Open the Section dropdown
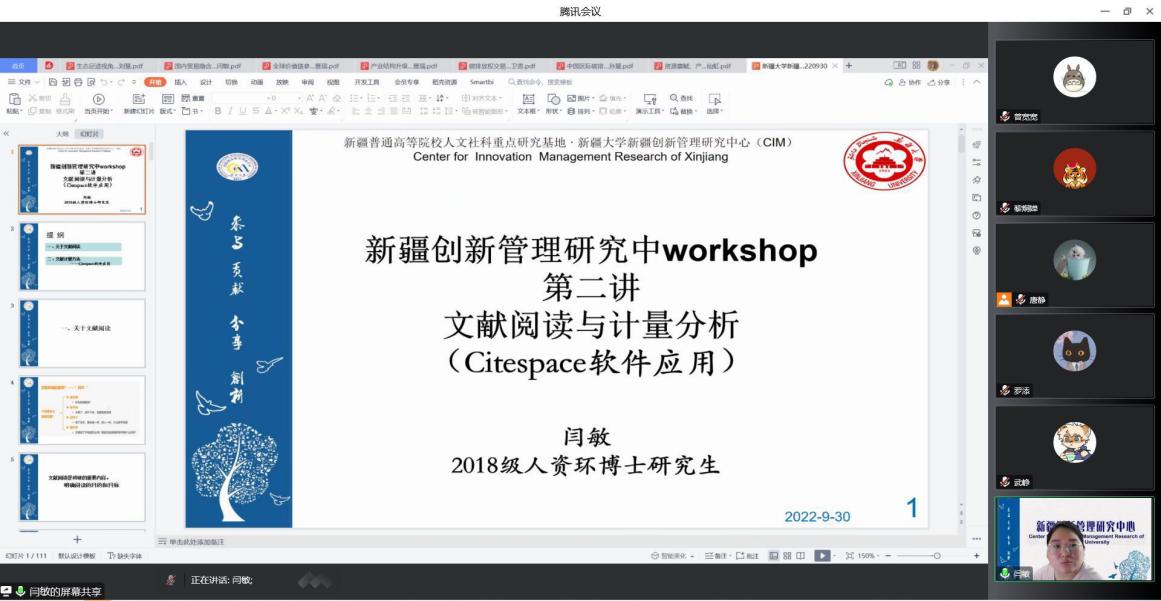 point(192,111)
